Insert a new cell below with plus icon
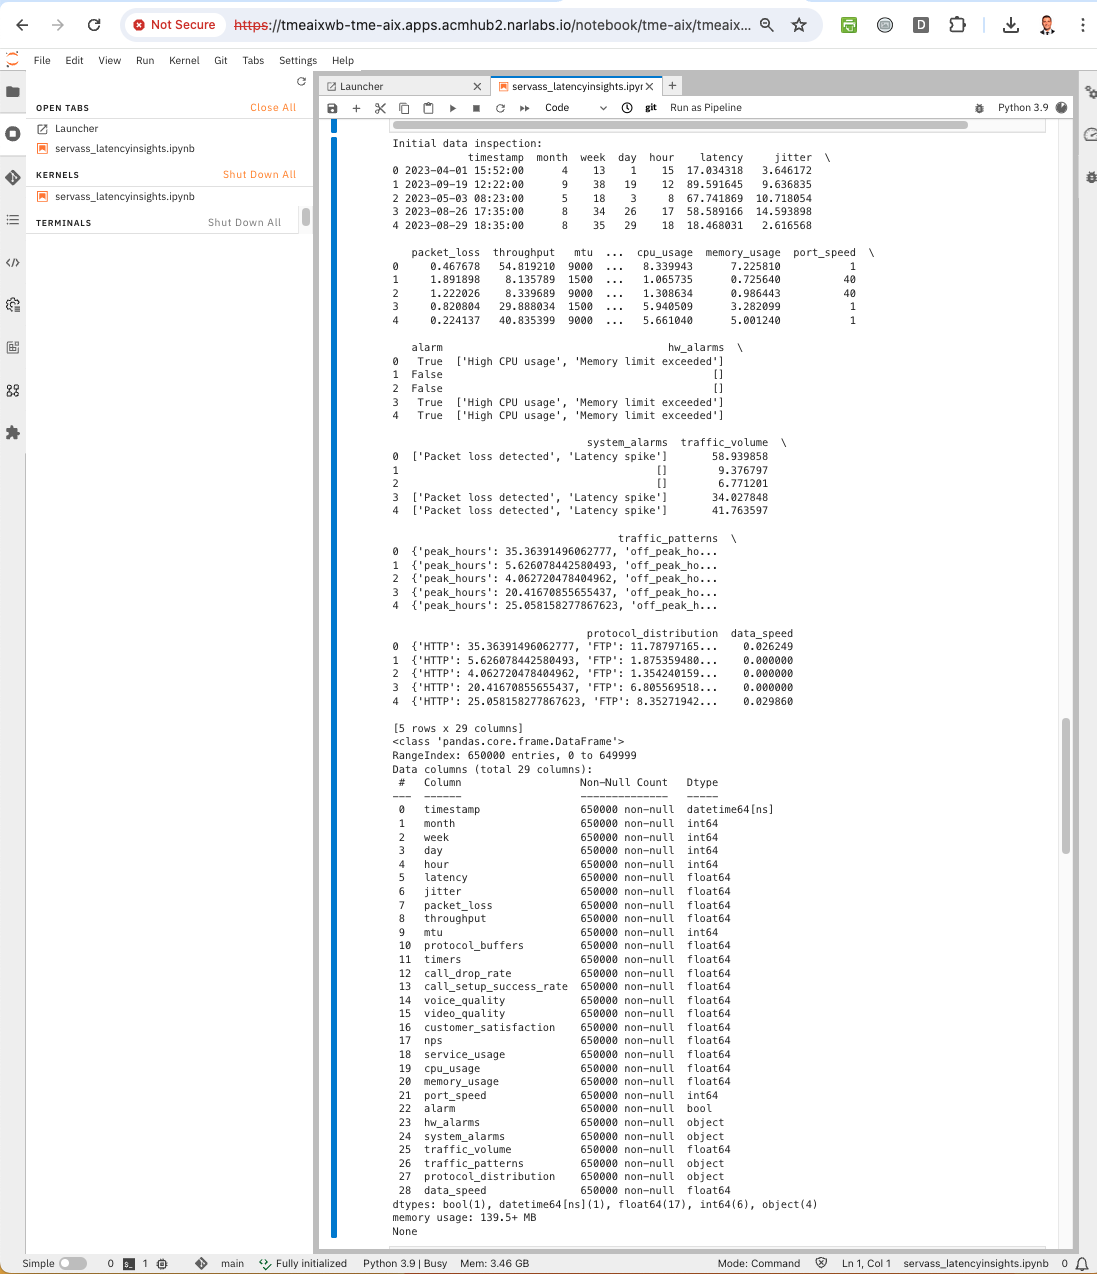This screenshot has width=1097, height=1274. point(356,108)
